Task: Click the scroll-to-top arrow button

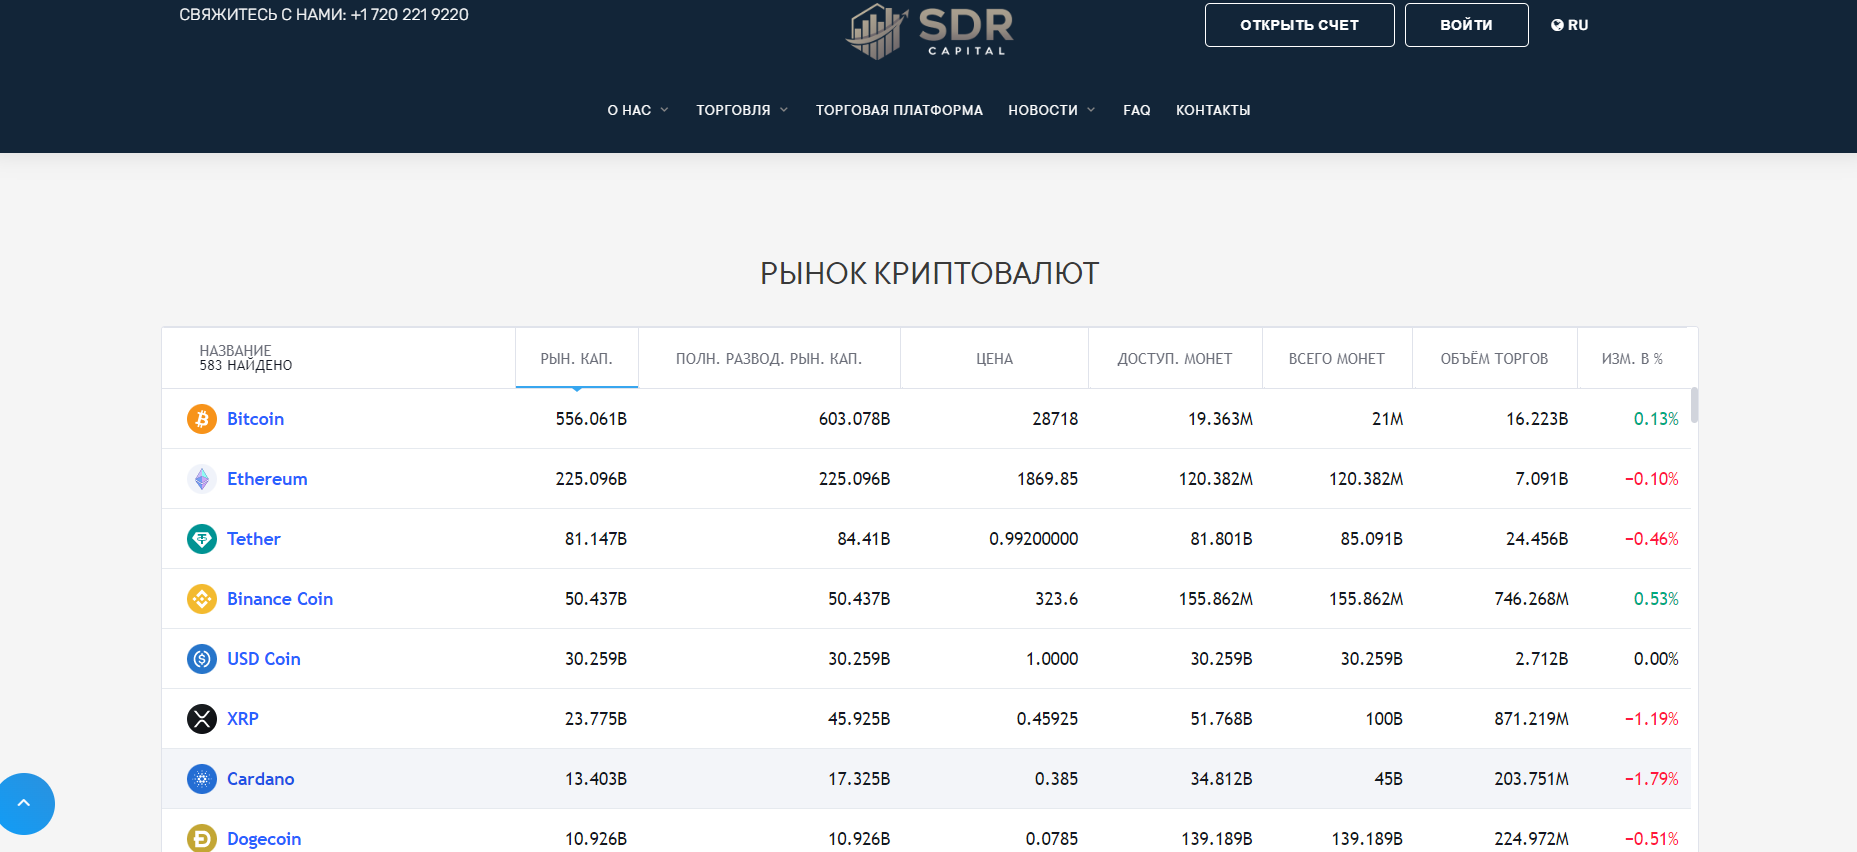Action: click(x=24, y=803)
